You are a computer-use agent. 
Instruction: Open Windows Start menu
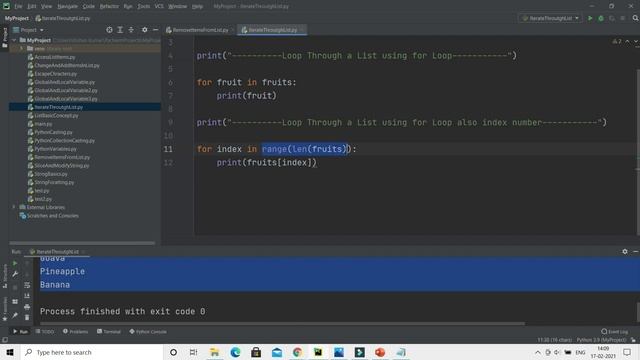(x=10, y=352)
